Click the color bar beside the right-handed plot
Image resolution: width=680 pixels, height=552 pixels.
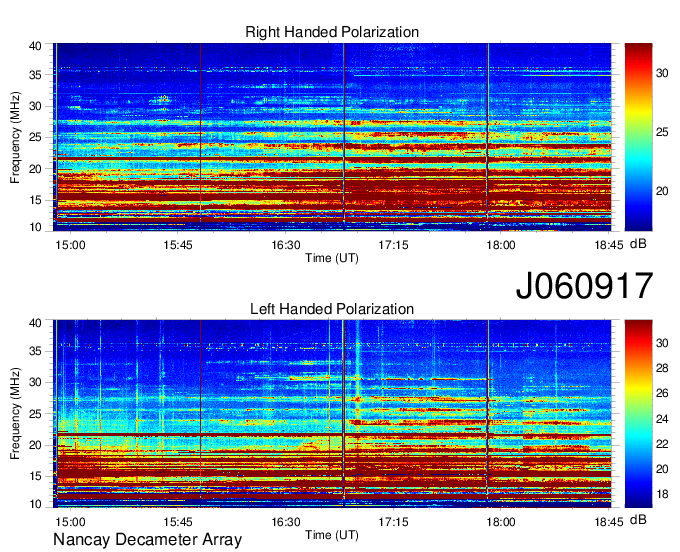click(x=638, y=137)
